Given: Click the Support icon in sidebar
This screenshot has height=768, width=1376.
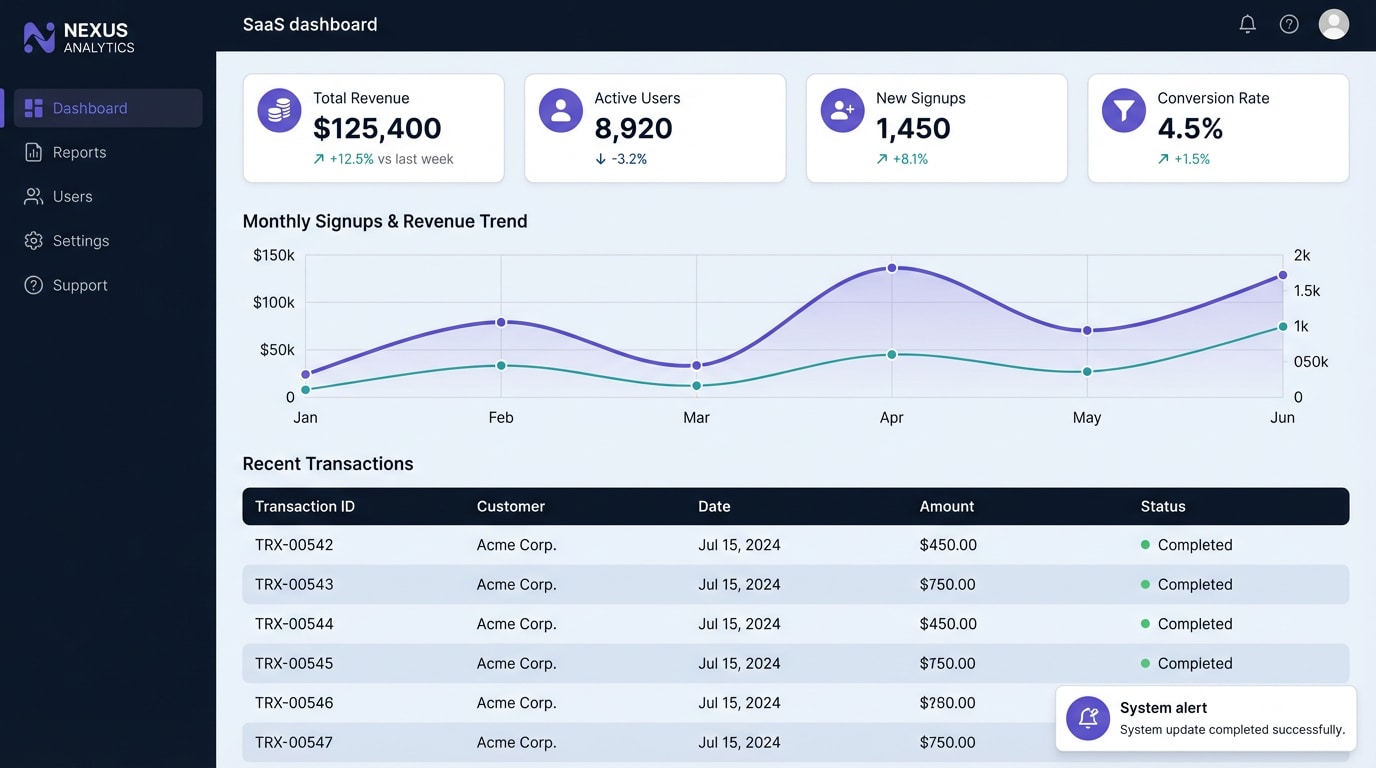Looking at the screenshot, I should point(33,284).
